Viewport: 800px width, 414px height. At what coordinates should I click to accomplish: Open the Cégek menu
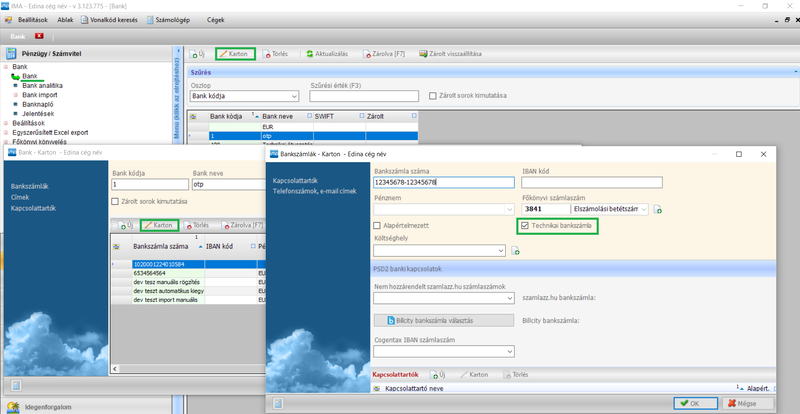(x=215, y=19)
